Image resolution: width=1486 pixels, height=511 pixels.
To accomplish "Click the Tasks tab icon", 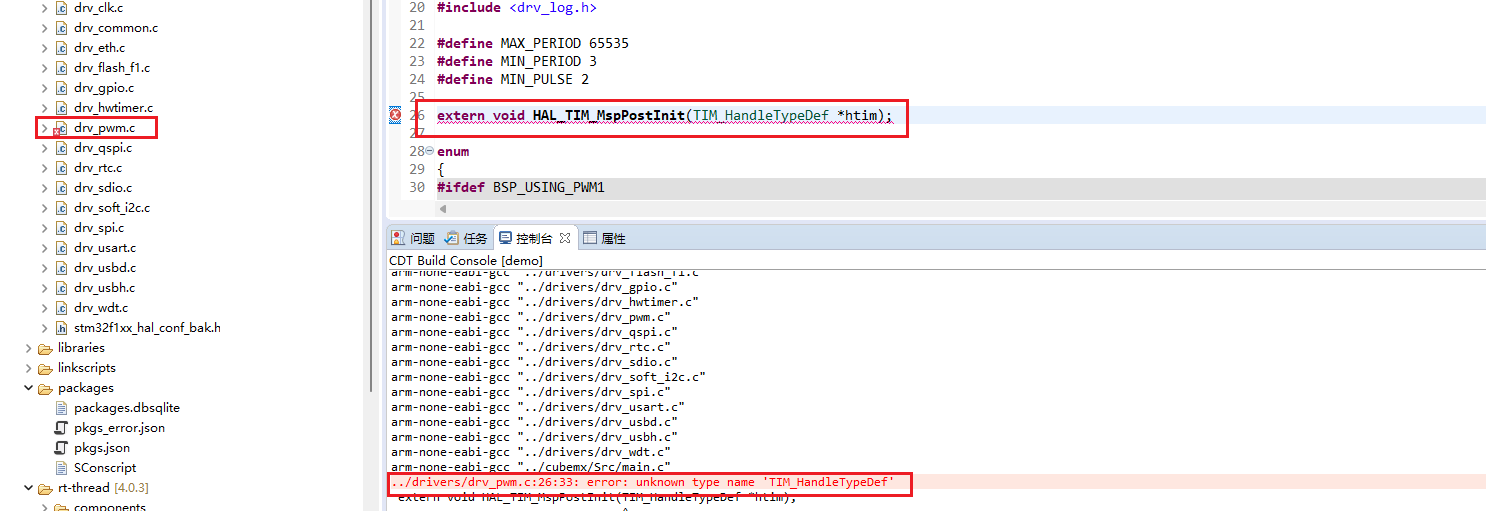I will click(x=452, y=238).
